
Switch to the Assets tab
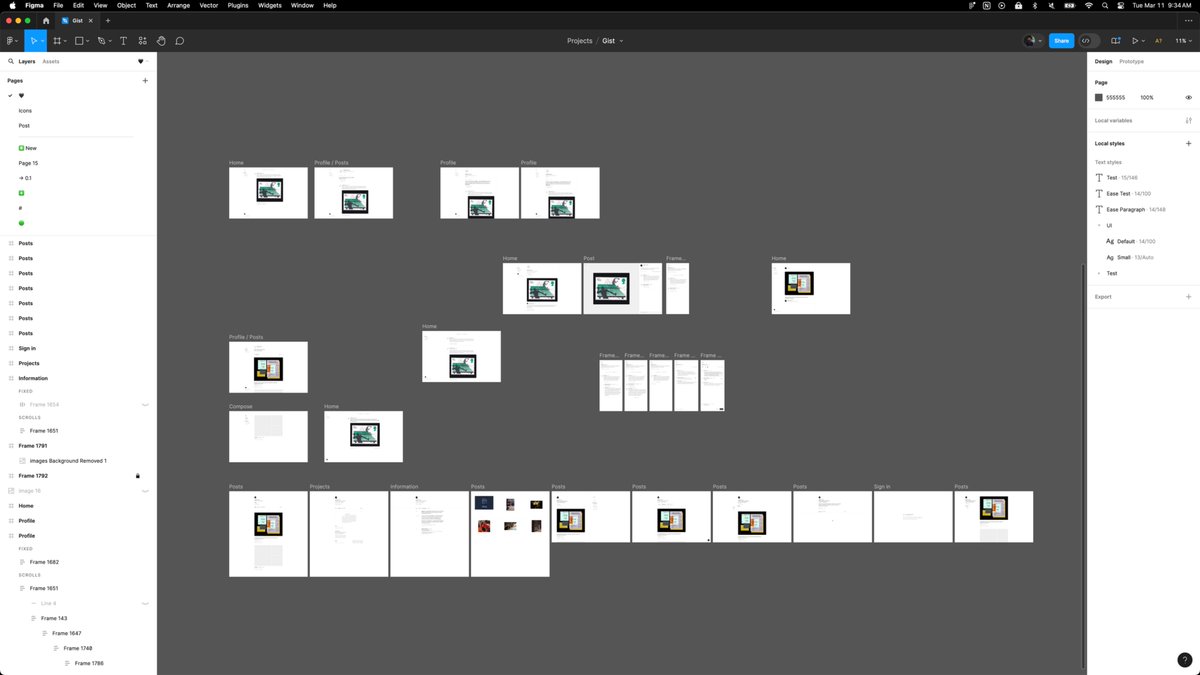pos(50,61)
